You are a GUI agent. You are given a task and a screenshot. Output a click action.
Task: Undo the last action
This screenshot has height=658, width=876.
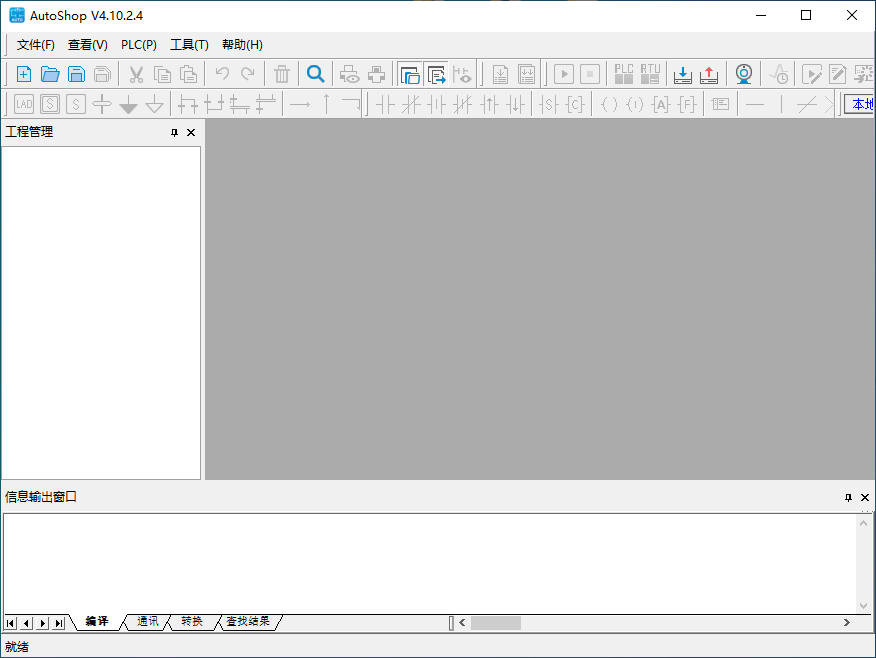pyautogui.click(x=222, y=74)
